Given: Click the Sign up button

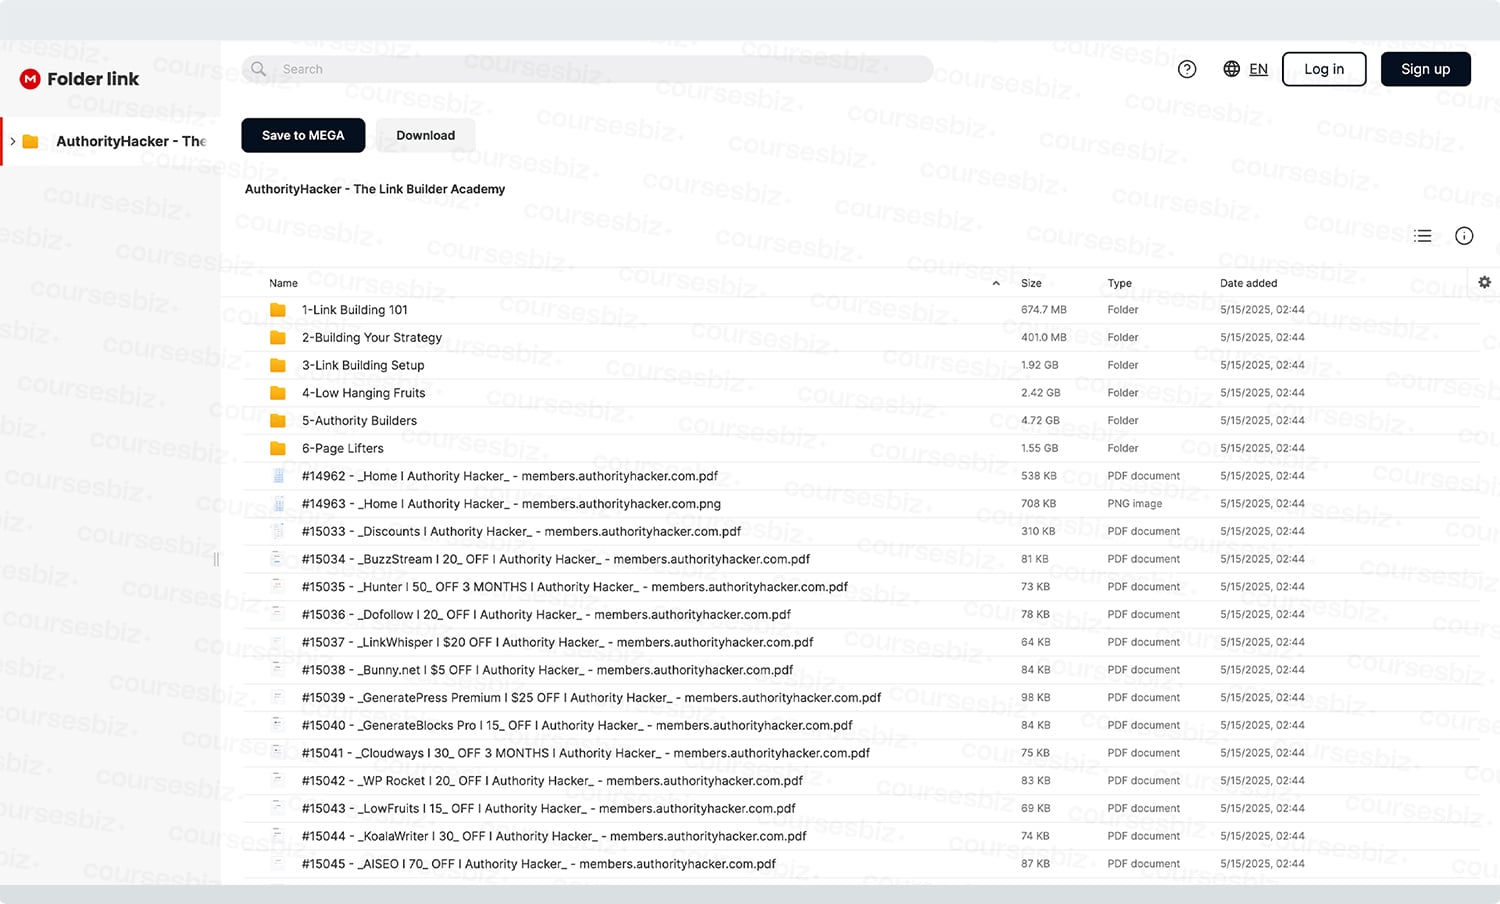Looking at the screenshot, I should (1425, 69).
